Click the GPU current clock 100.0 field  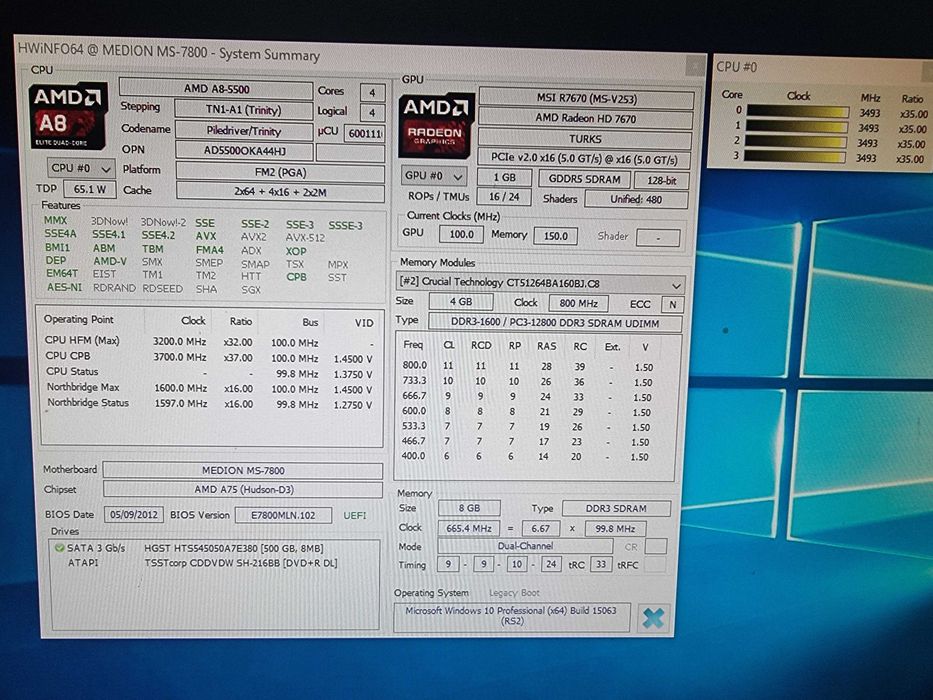point(461,235)
